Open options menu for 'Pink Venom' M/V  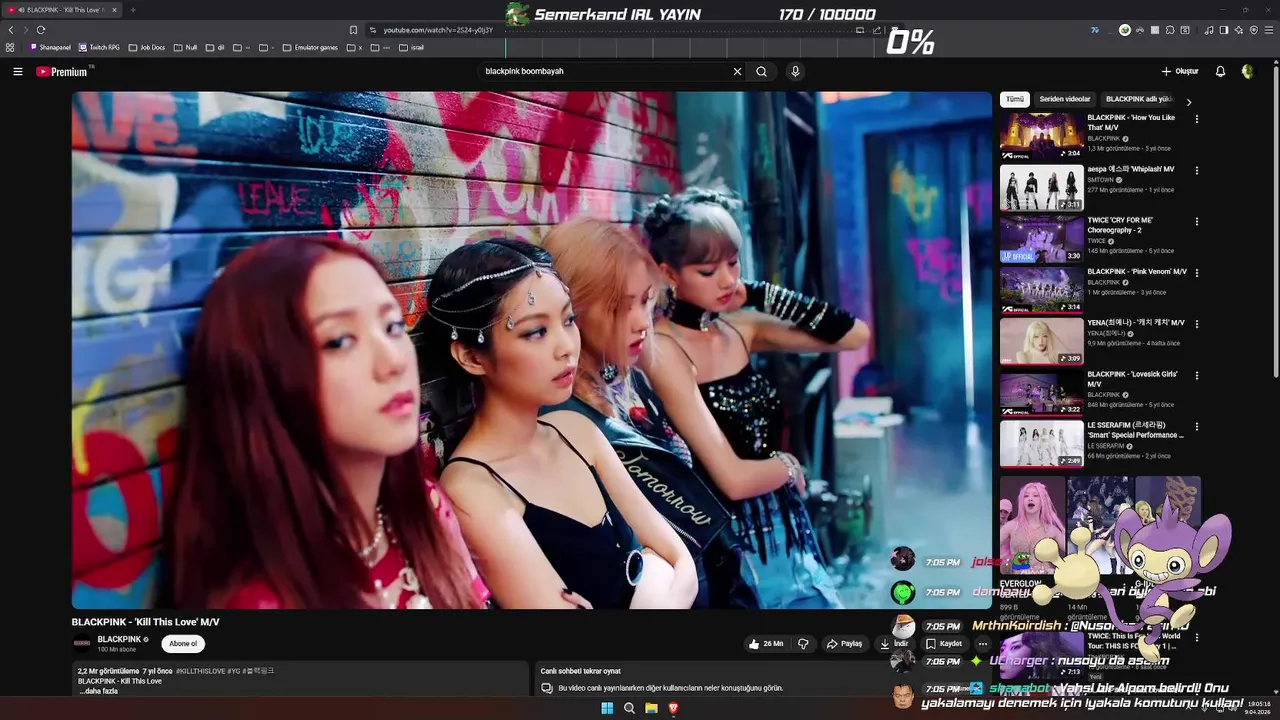click(x=1196, y=273)
